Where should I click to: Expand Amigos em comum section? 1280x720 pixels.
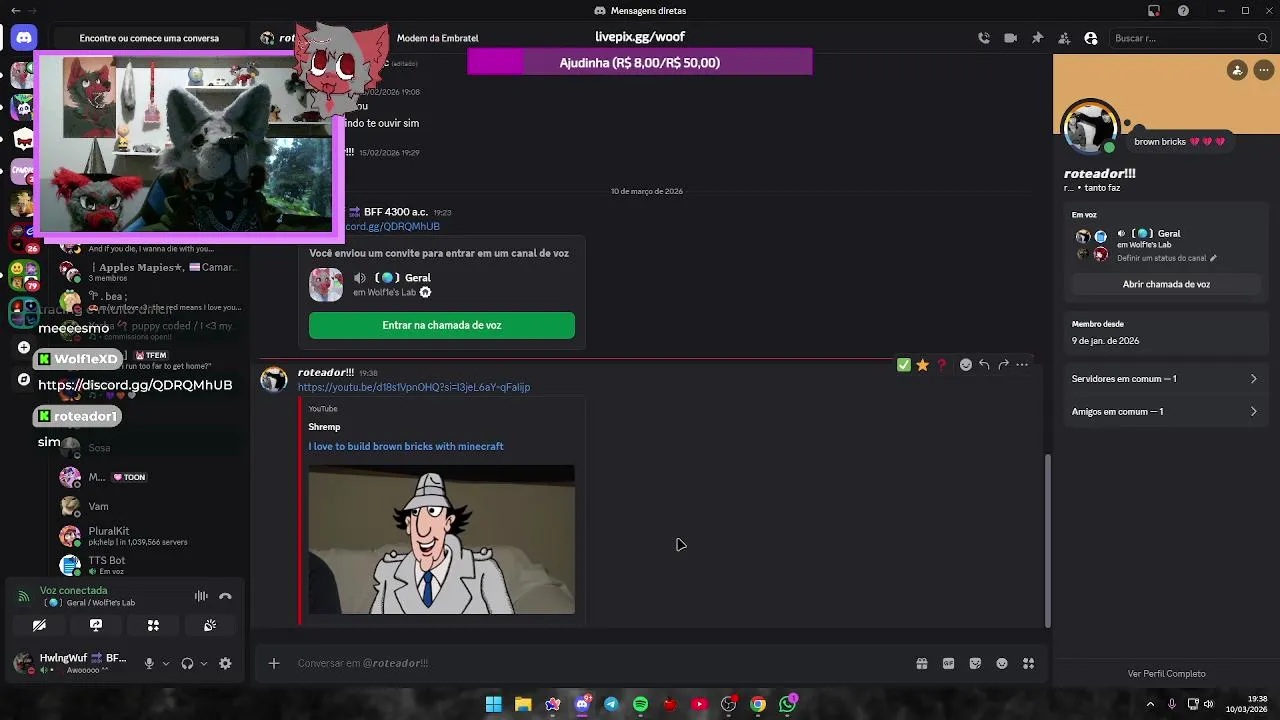pos(1165,412)
